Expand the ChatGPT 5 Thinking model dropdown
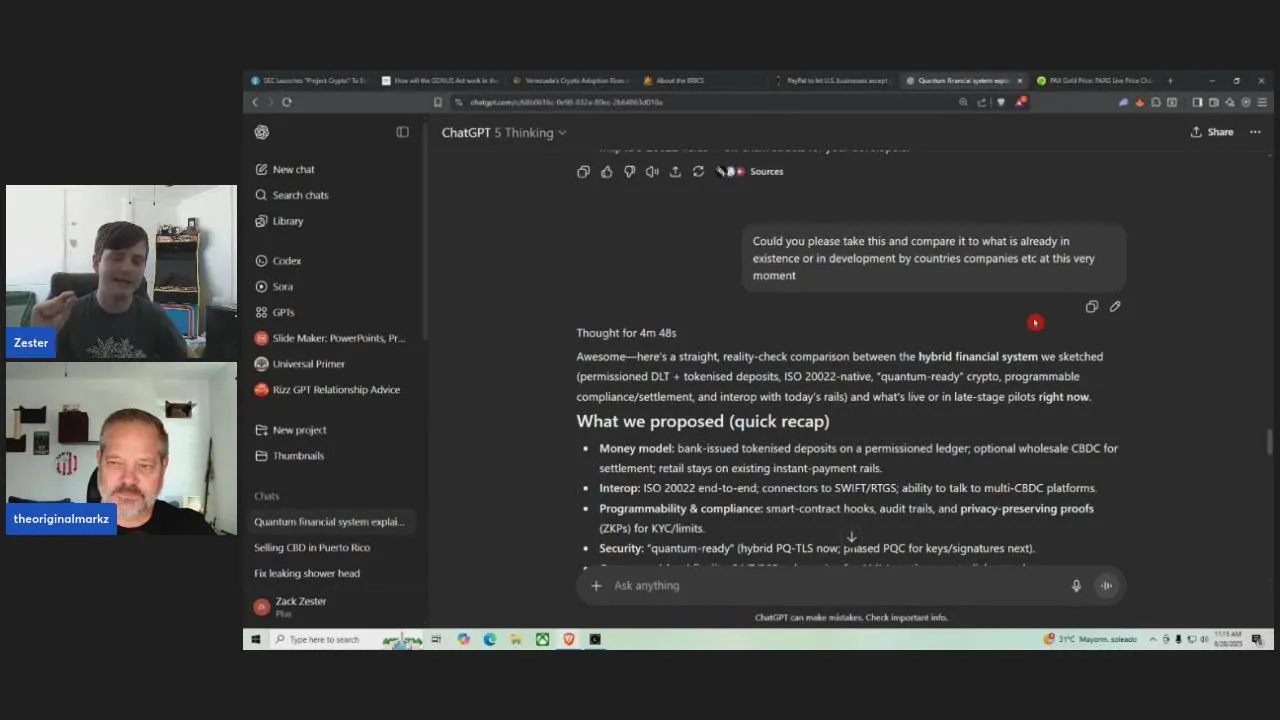This screenshot has height=720, width=1280. [504, 132]
